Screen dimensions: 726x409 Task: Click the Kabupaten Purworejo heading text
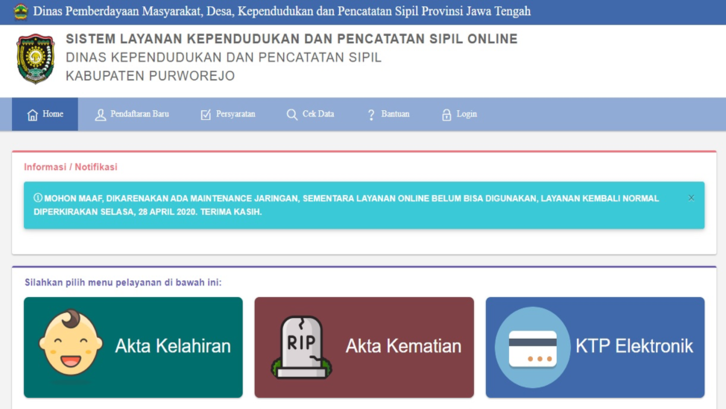pyautogui.click(x=150, y=76)
